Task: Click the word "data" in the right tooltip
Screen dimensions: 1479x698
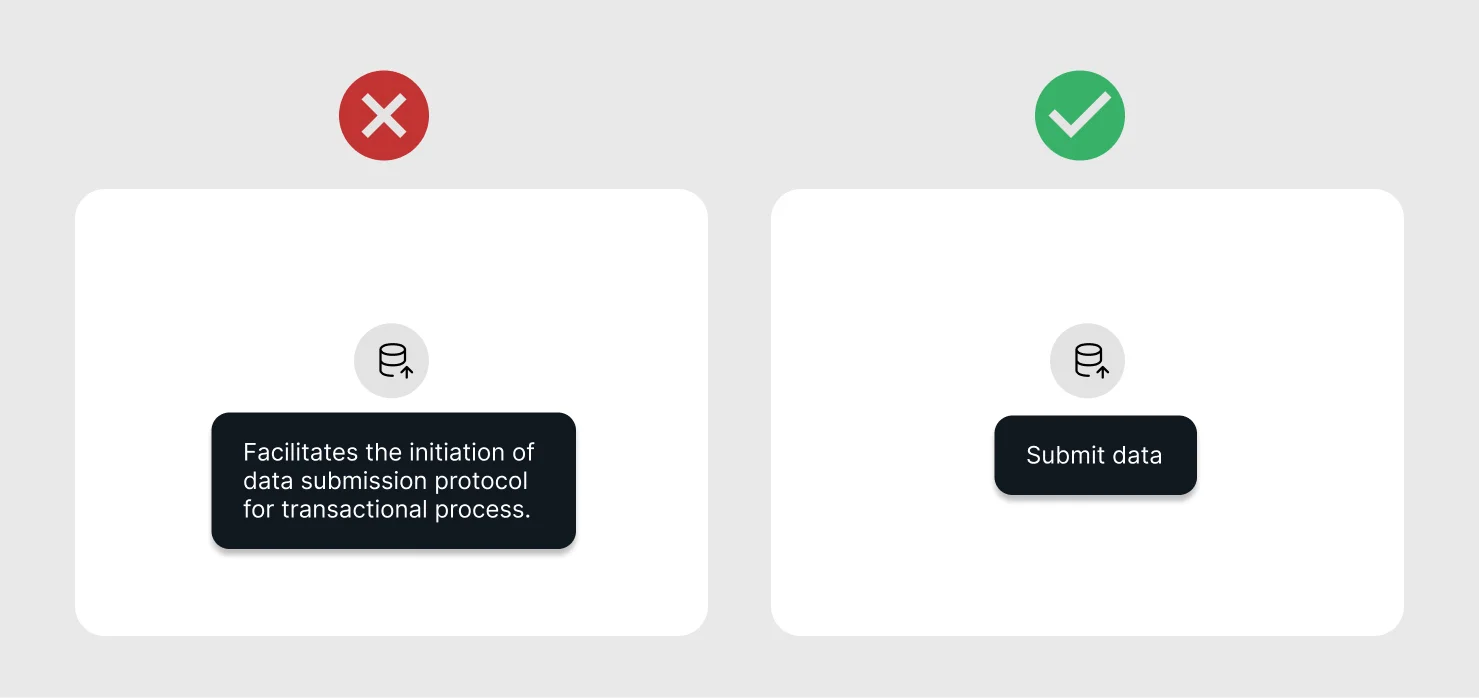Action: coord(1136,456)
